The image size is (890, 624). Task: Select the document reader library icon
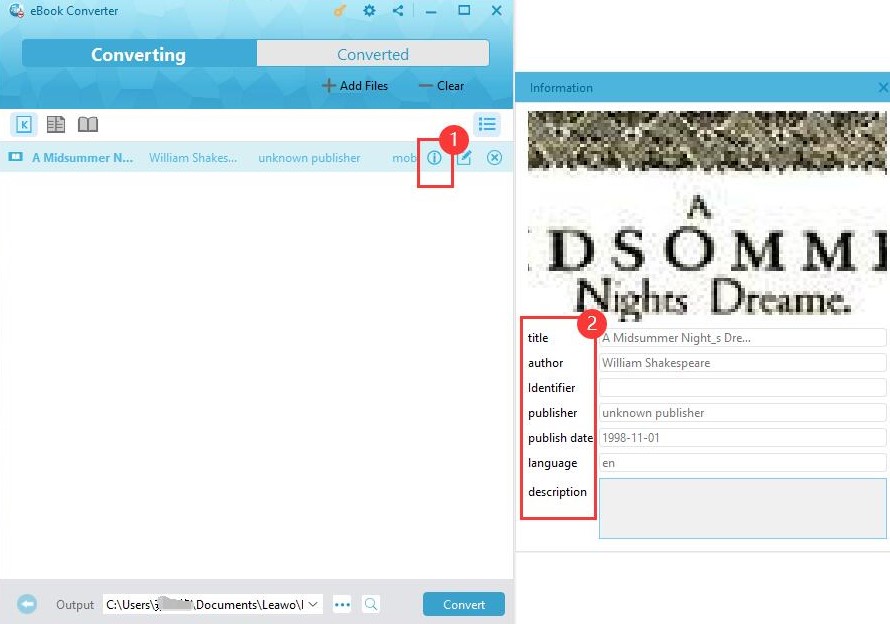click(x=56, y=124)
